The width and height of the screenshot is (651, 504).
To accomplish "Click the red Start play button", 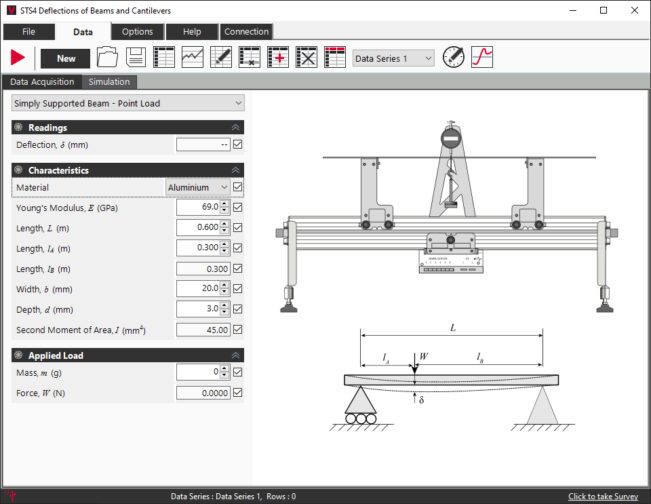I will pyautogui.click(x=18, y=58).
